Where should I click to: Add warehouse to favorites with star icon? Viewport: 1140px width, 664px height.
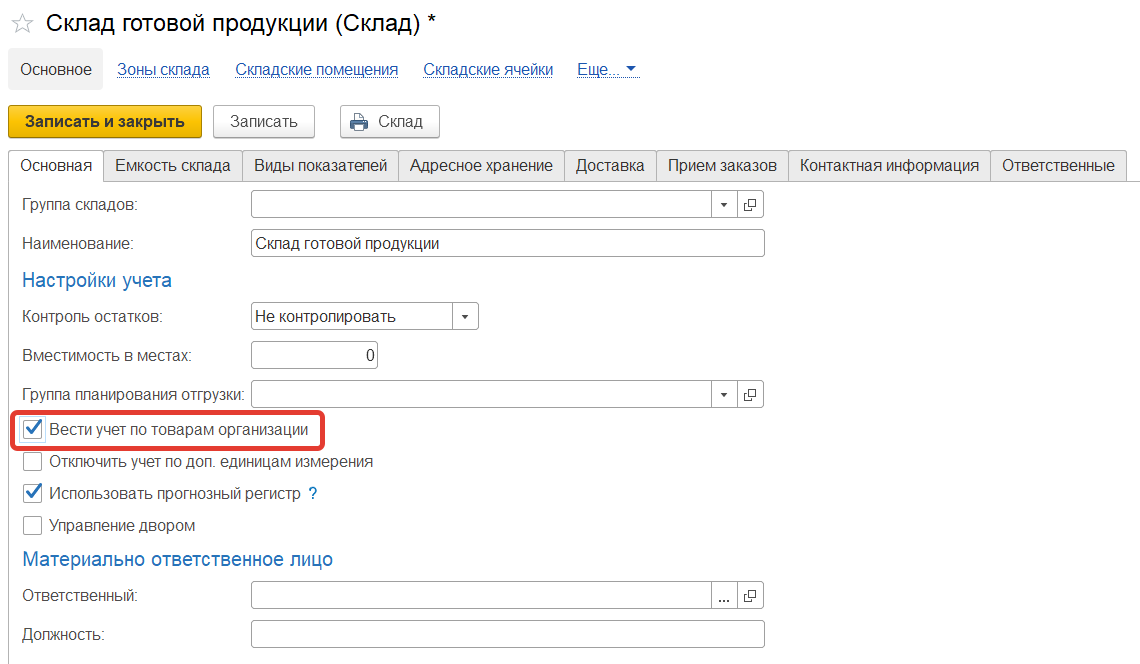[22, 24]
